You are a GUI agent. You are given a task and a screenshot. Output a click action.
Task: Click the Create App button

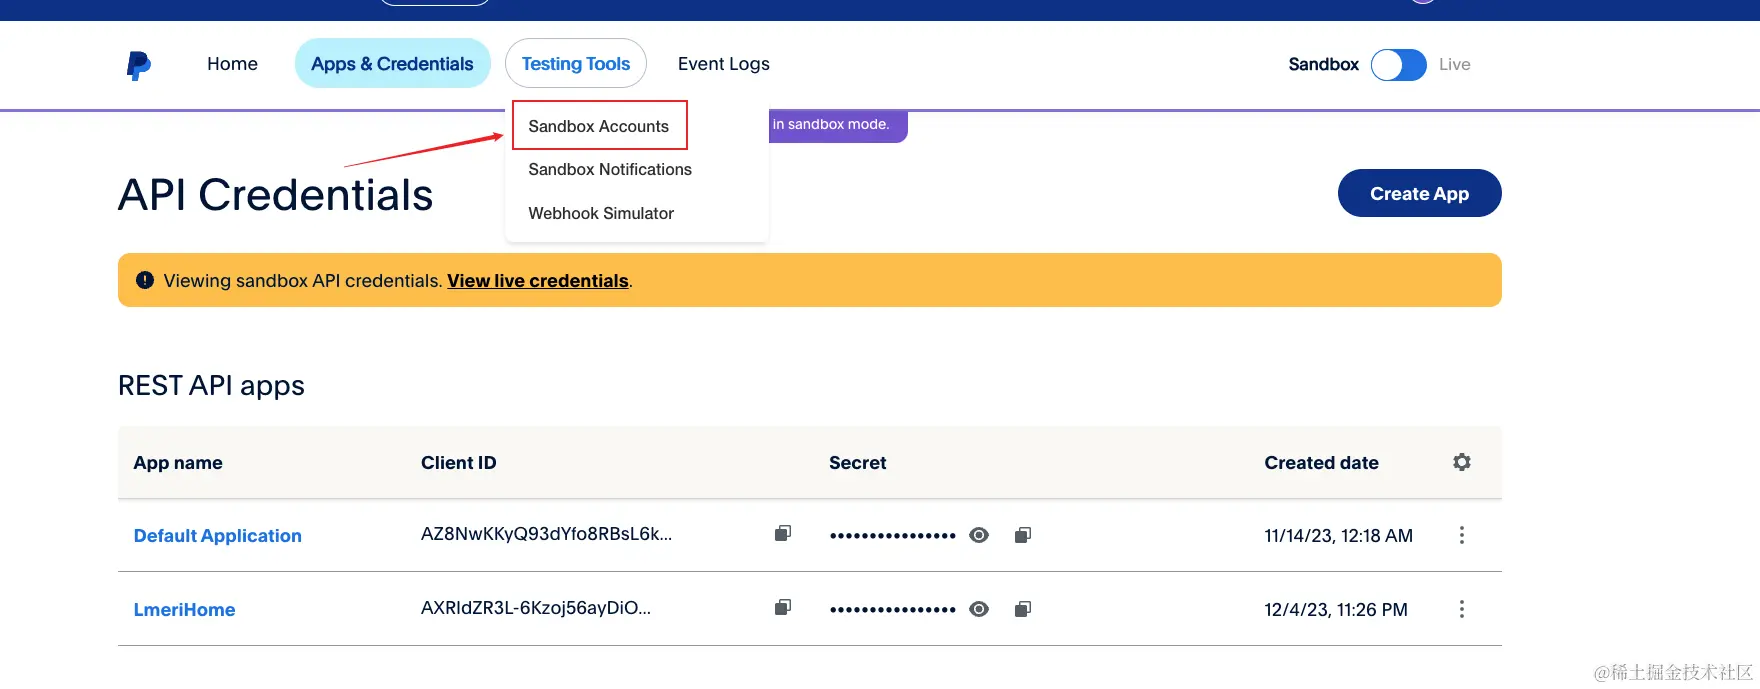click(x=1419, y=193)
